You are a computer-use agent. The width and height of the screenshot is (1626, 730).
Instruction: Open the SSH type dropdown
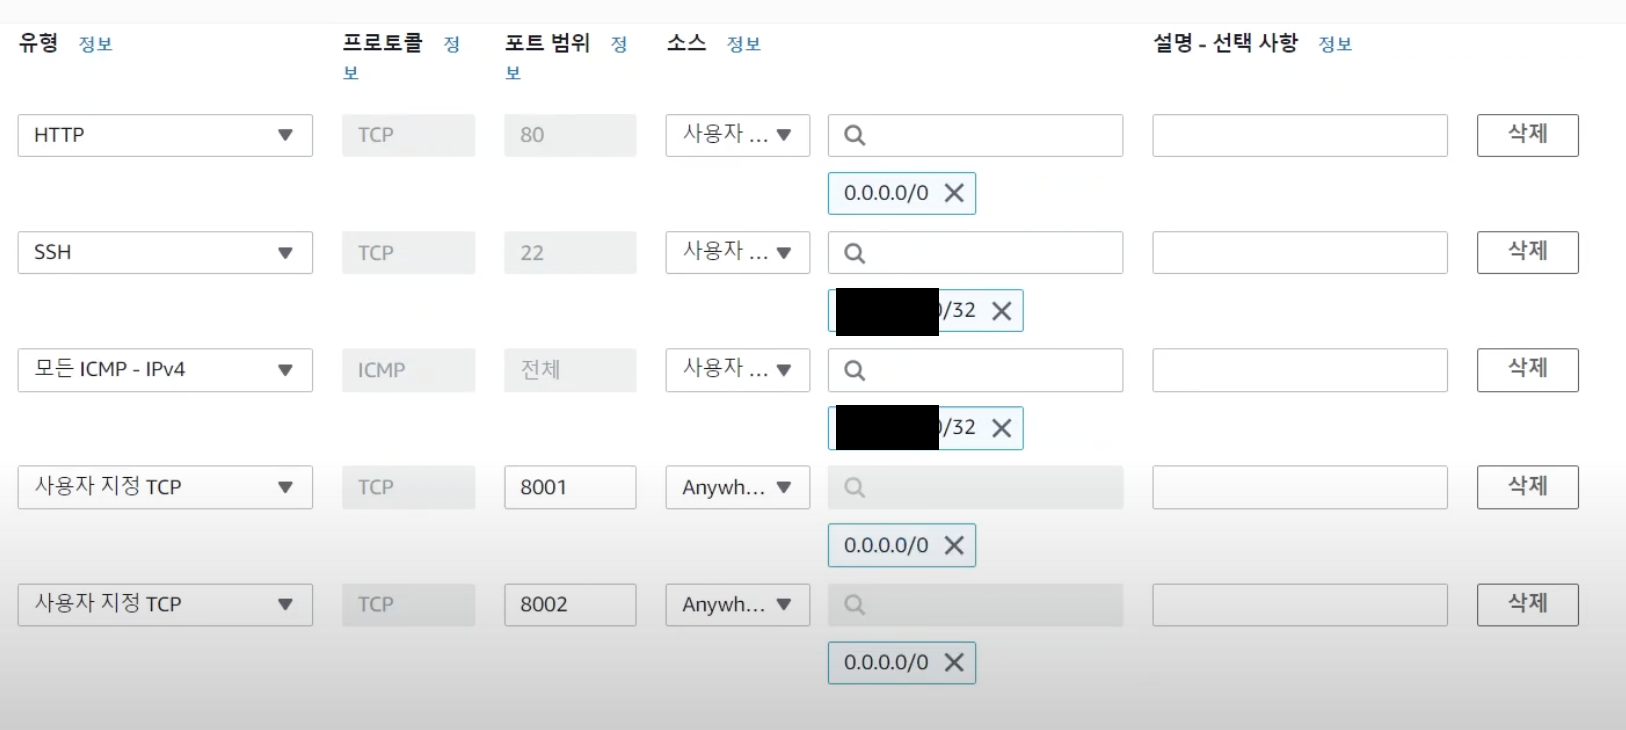[x=165, y=252]
